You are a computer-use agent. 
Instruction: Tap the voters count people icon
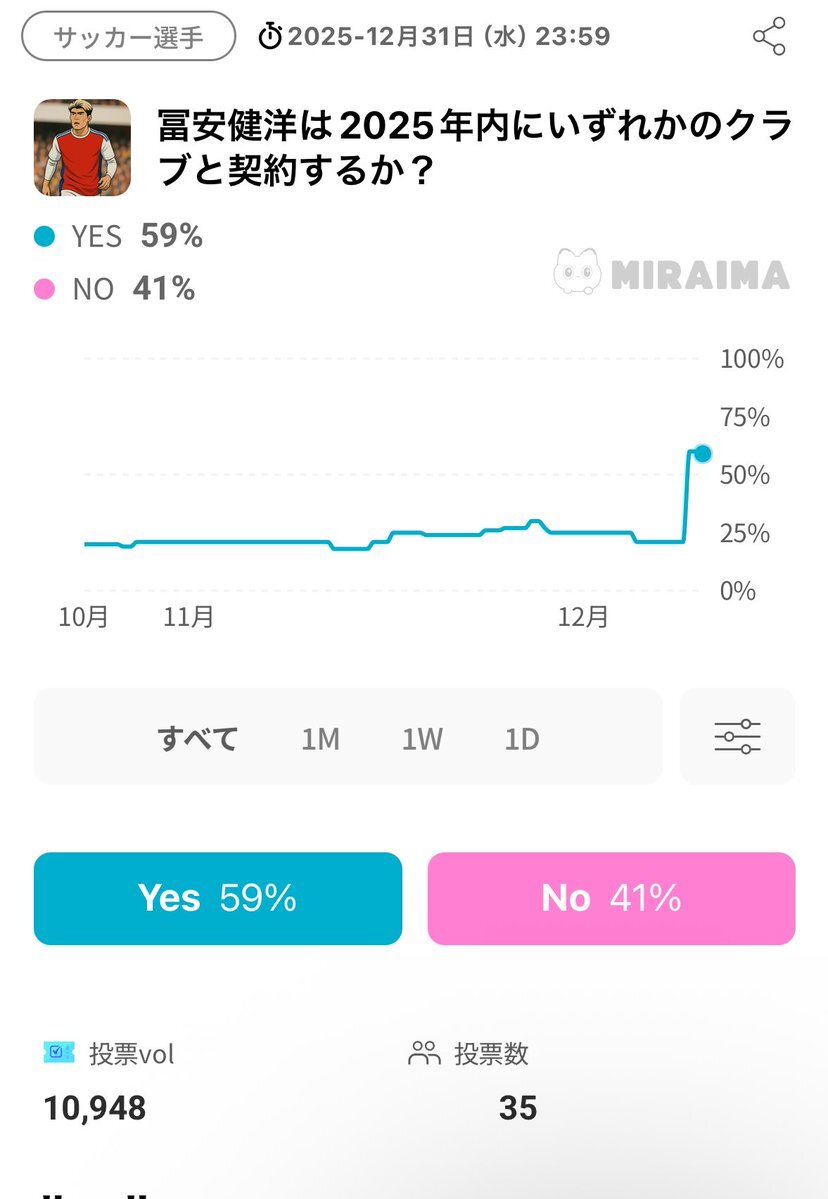coord(425,1052)
